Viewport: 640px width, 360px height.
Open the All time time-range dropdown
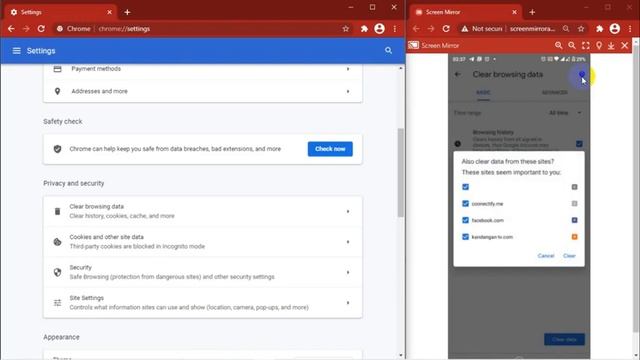(x=565, y=113)
